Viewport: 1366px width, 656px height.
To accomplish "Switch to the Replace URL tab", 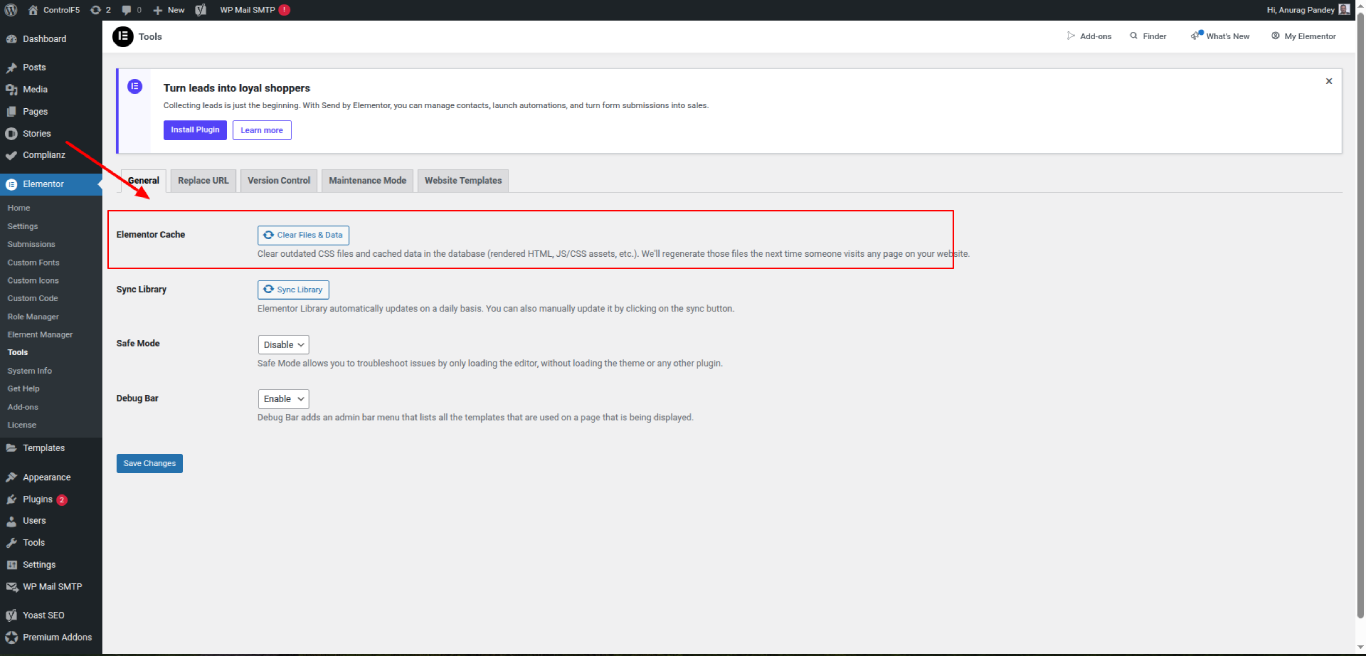I will [203, 180].
